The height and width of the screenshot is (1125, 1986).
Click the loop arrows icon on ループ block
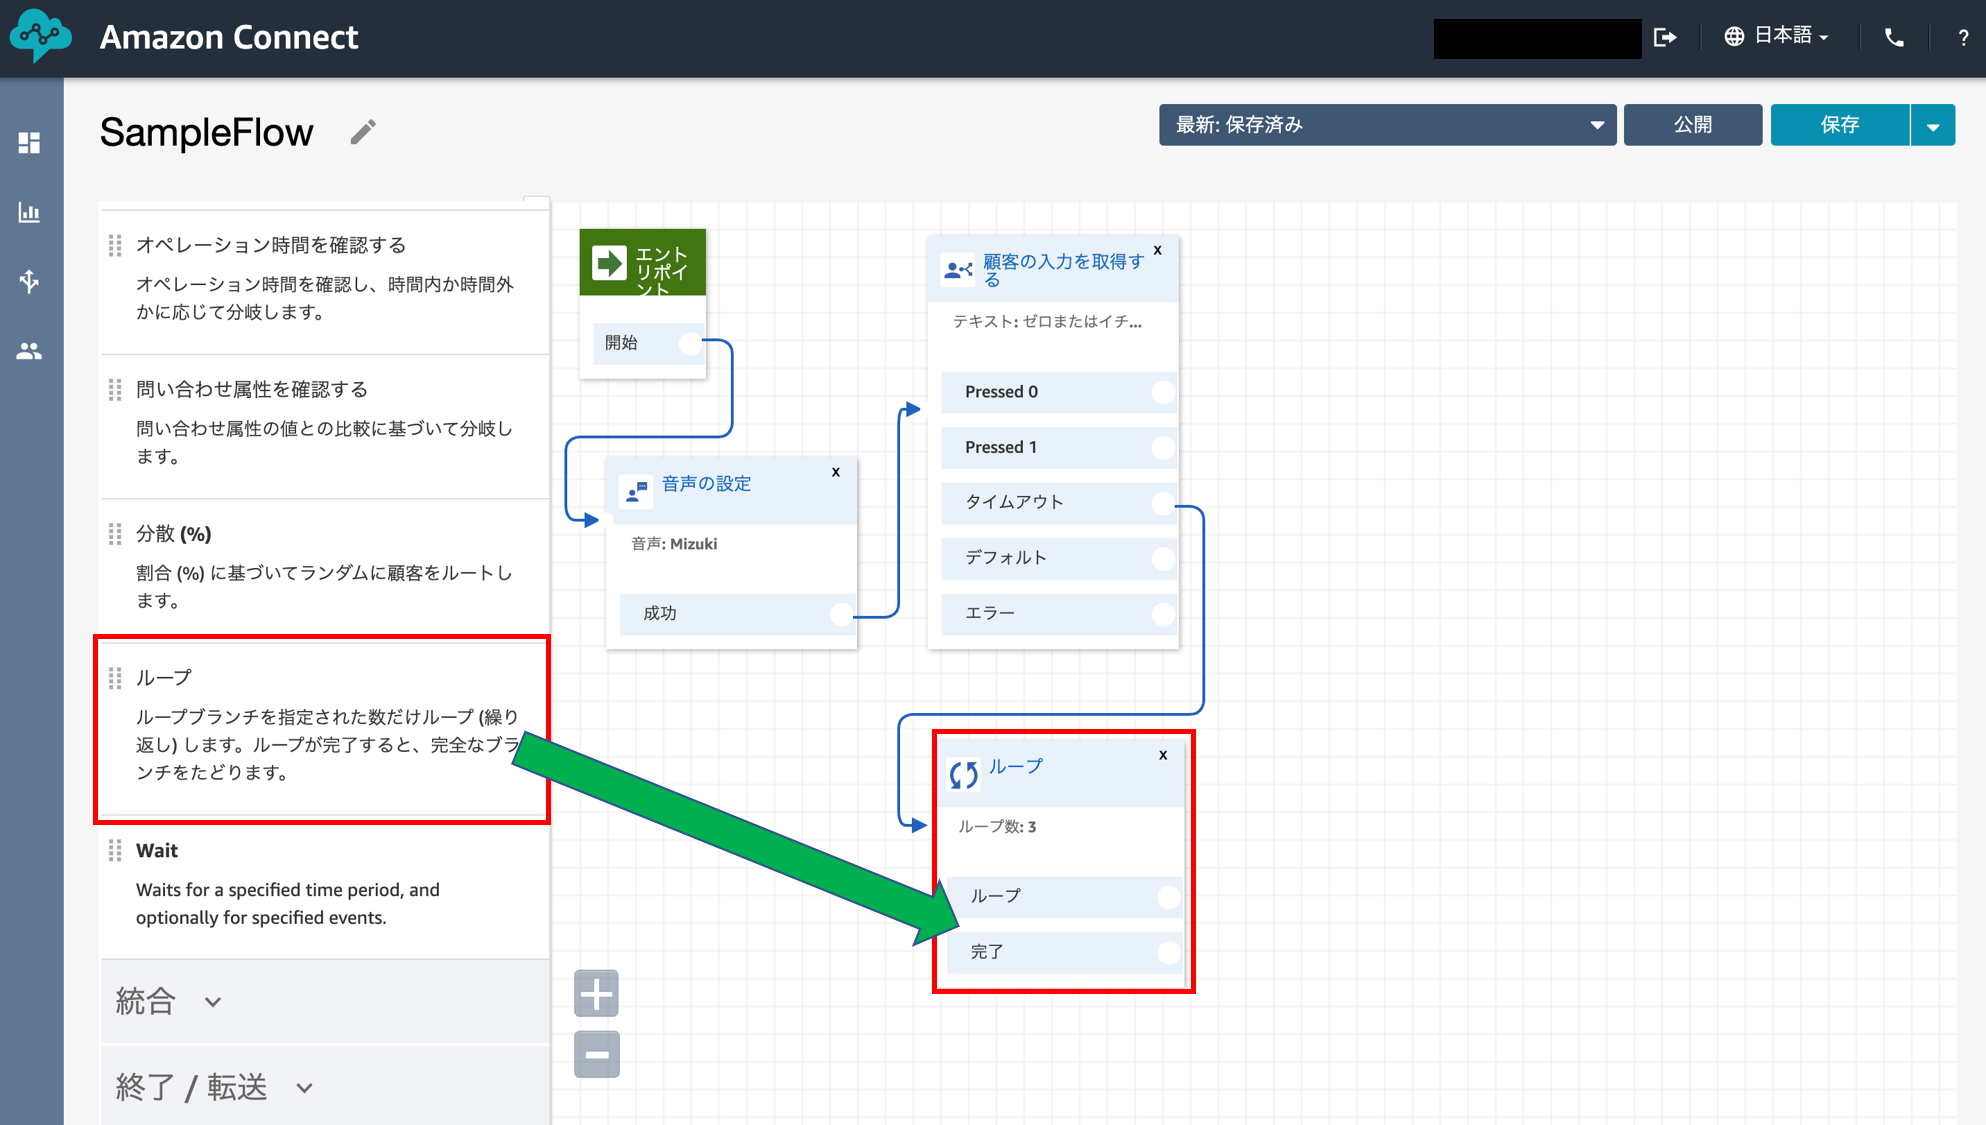(964, 774)
